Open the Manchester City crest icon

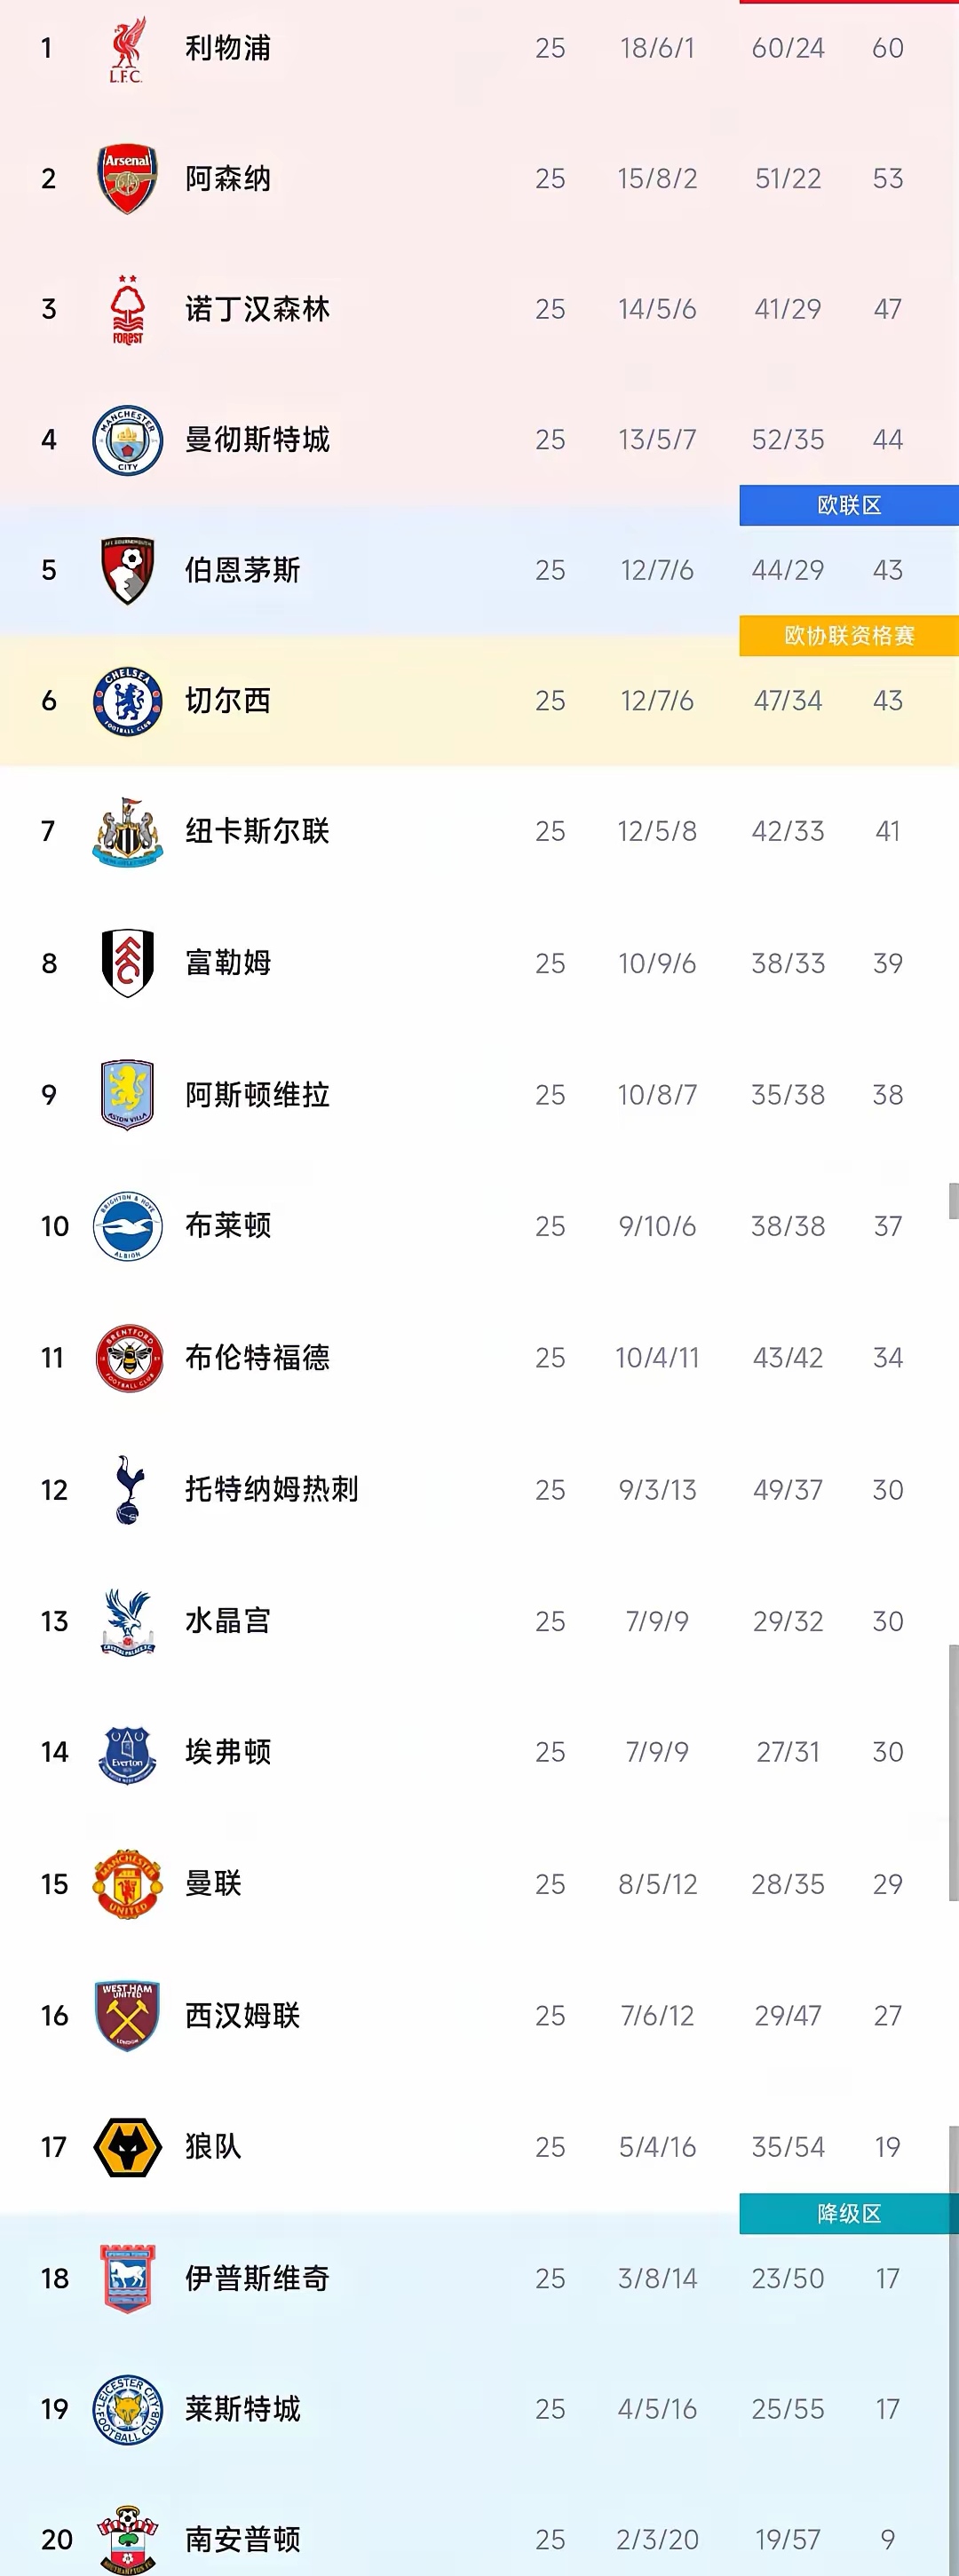click(127, 440)
